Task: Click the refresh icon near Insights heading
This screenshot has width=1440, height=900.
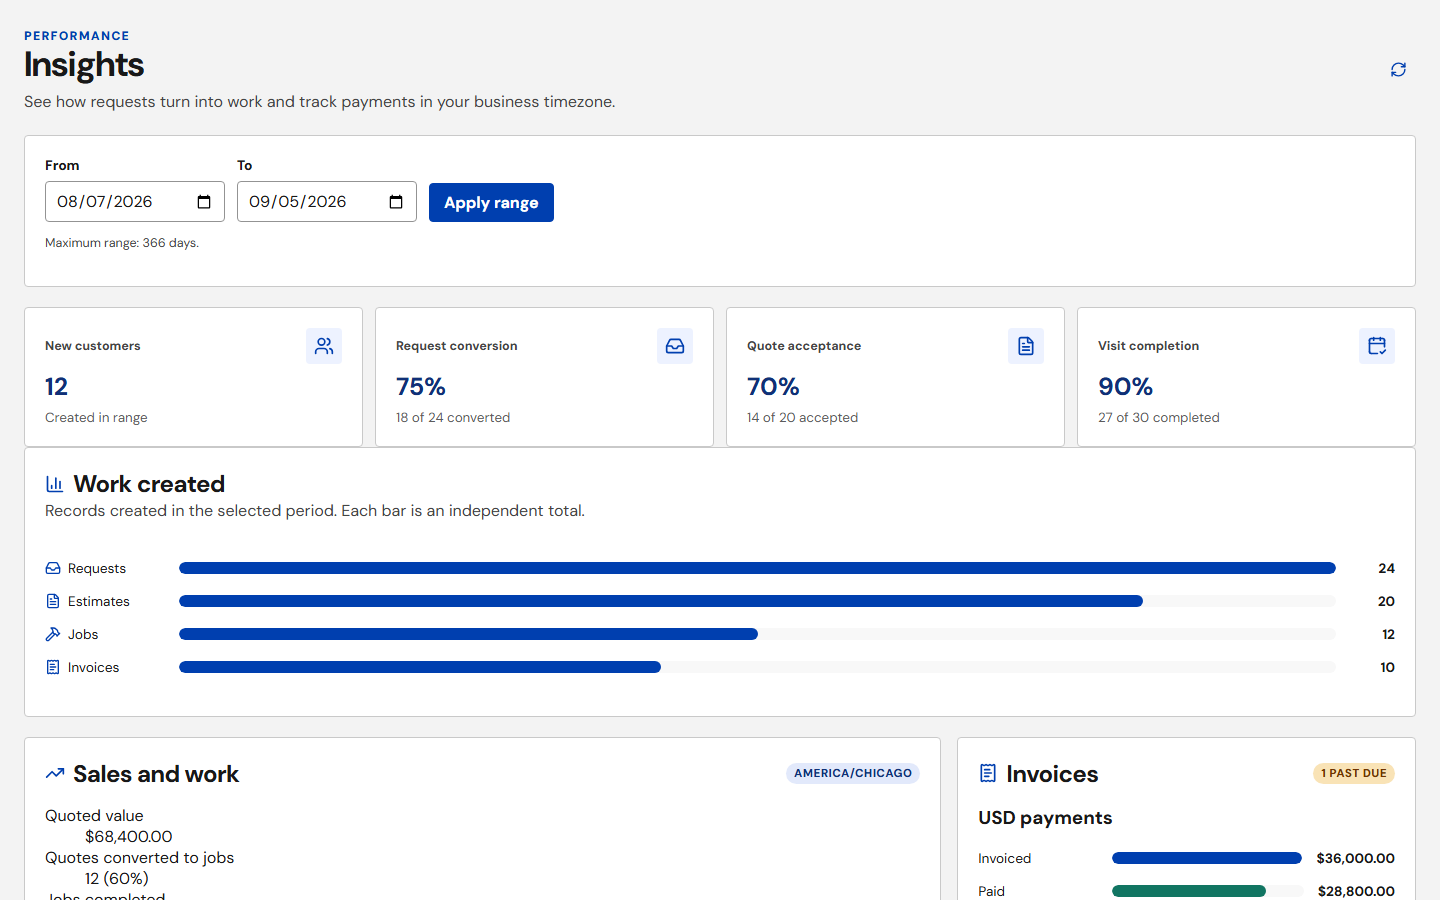Action: pyautogui.click(x=1398, y=69)
